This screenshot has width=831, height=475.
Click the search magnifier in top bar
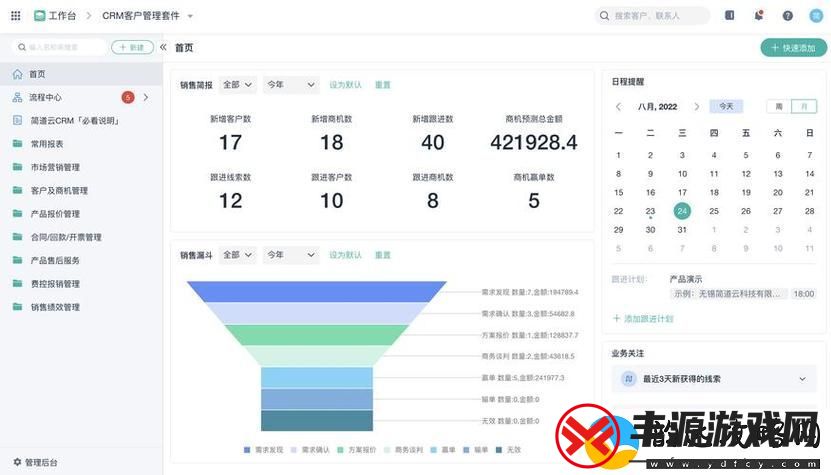604,16
